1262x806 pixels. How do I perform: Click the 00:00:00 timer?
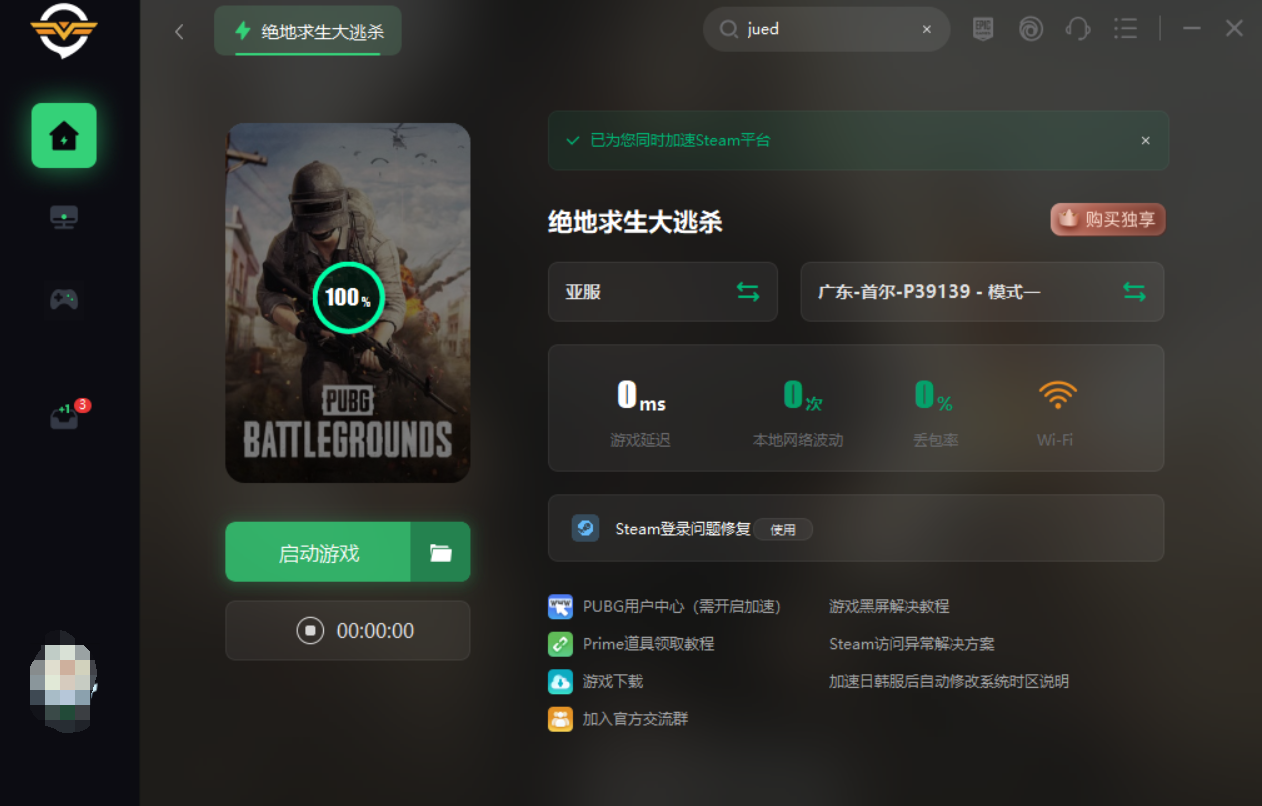pos(375,631)
